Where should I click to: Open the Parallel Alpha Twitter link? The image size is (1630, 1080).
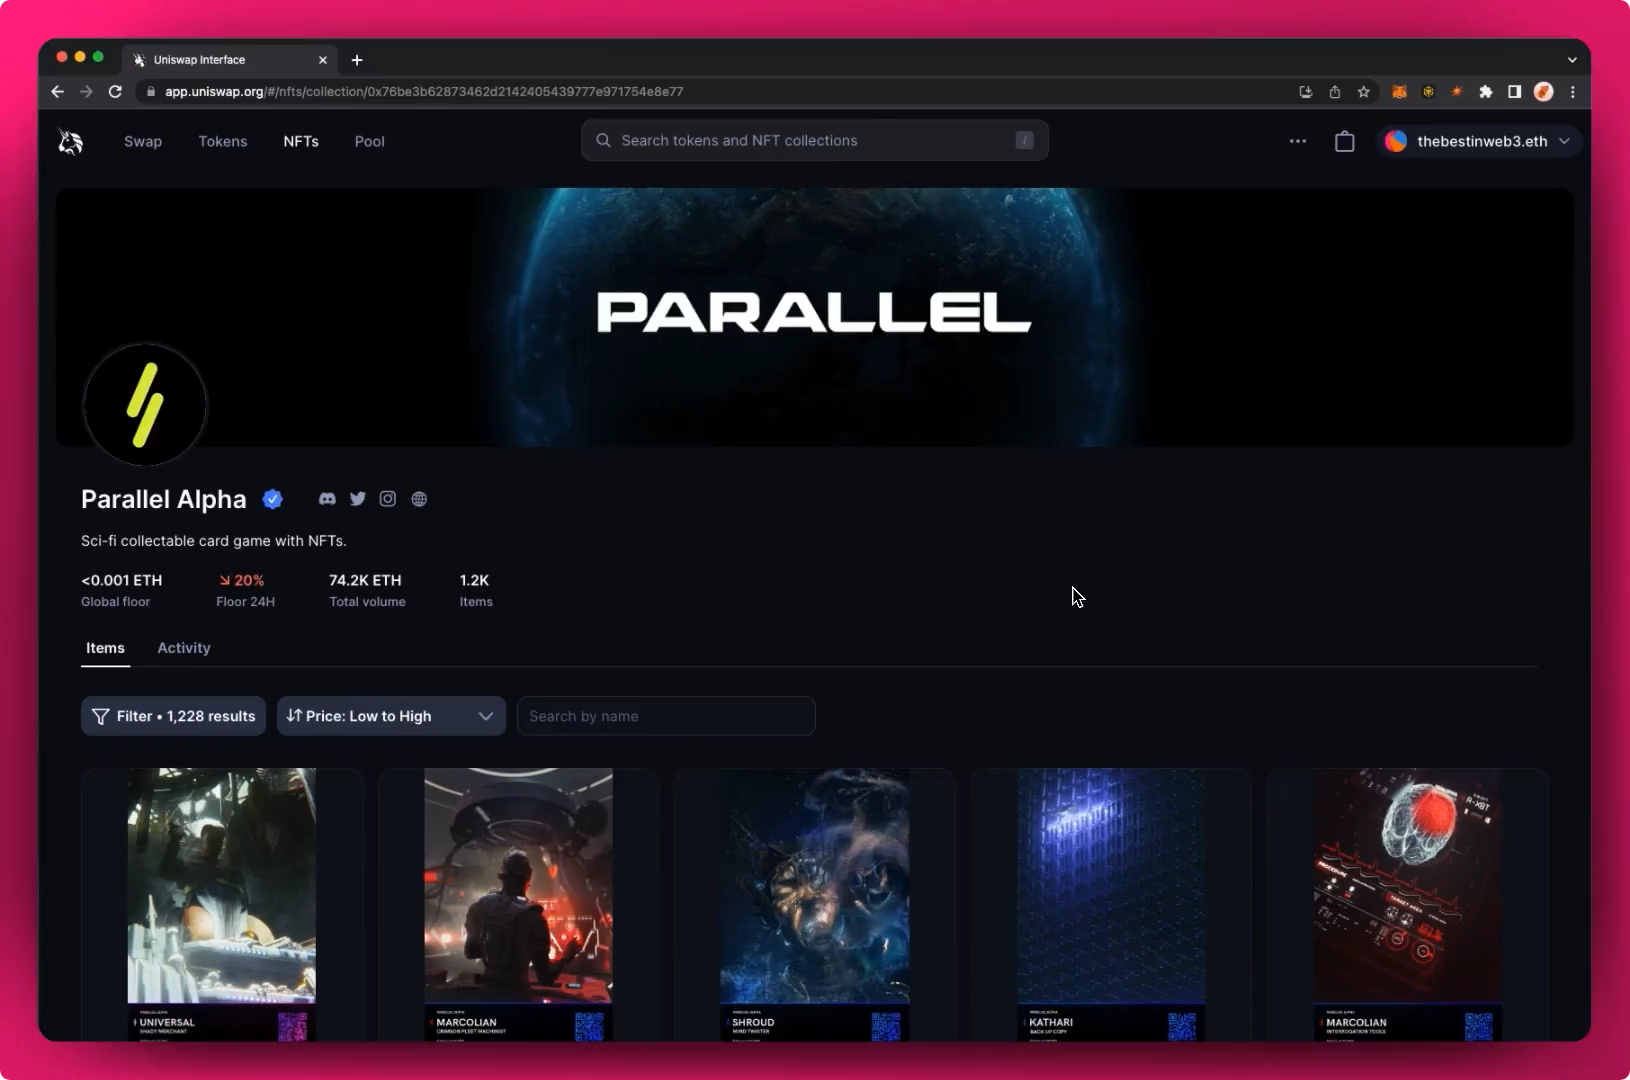[x=358, y=499]
